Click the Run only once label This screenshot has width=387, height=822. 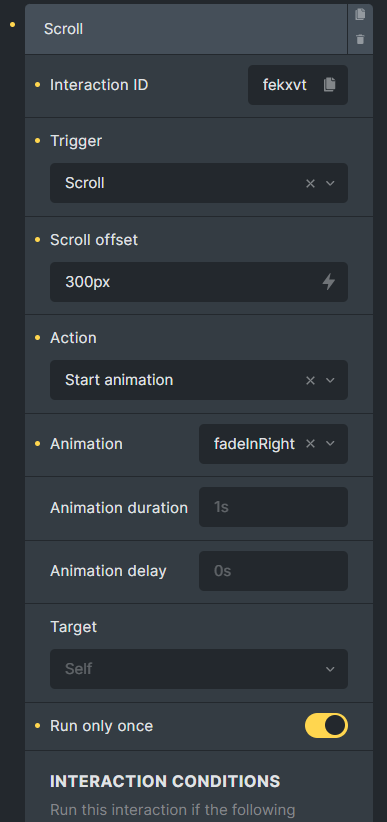pos(102,726)
